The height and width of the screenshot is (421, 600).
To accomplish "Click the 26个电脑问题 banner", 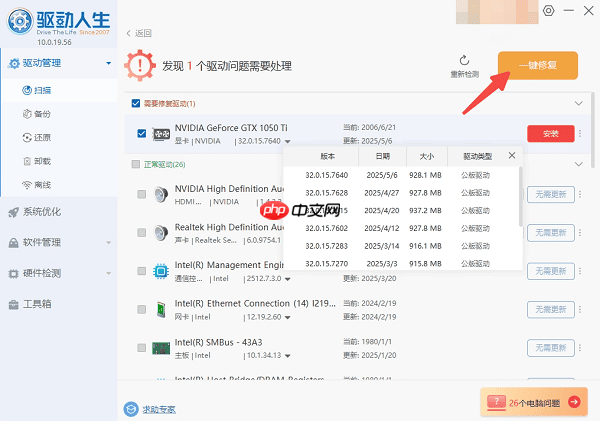I will point(534,402).
